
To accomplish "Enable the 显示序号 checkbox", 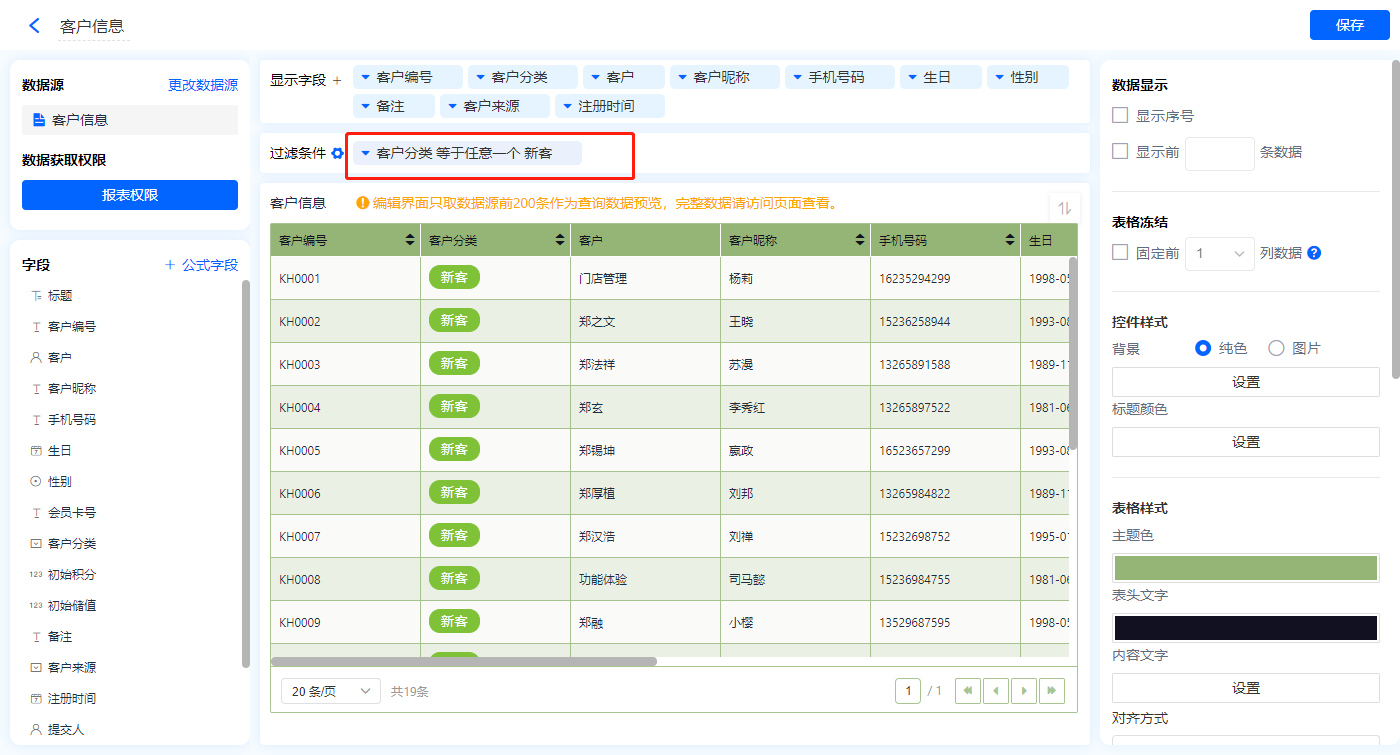I will click(x=1121, y=116).
